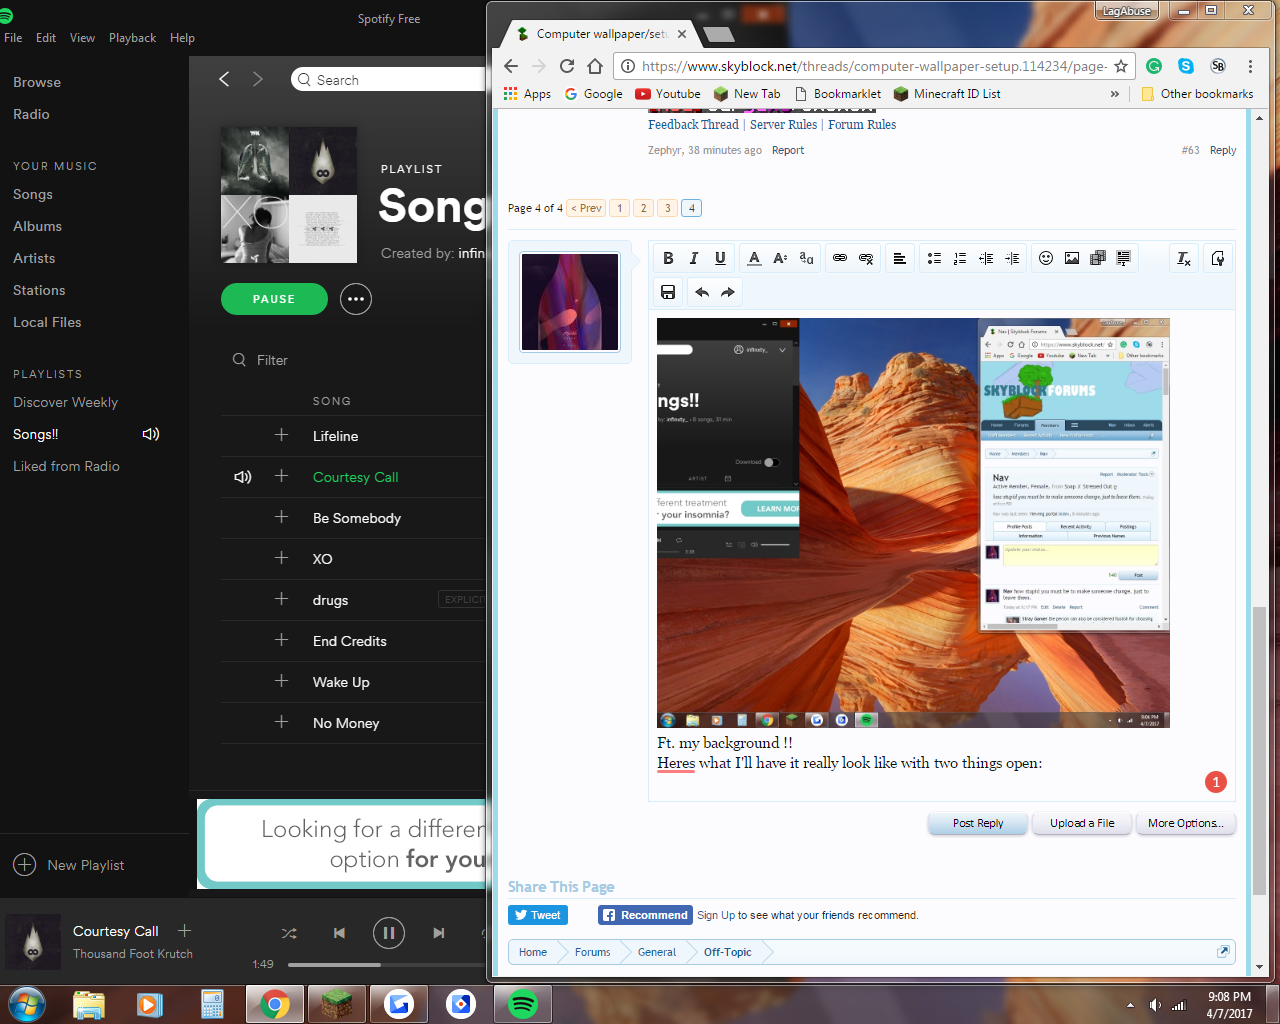Go to page 3 of the thread
This screenshot has height=1024, width=1280.
pos(667,208)
